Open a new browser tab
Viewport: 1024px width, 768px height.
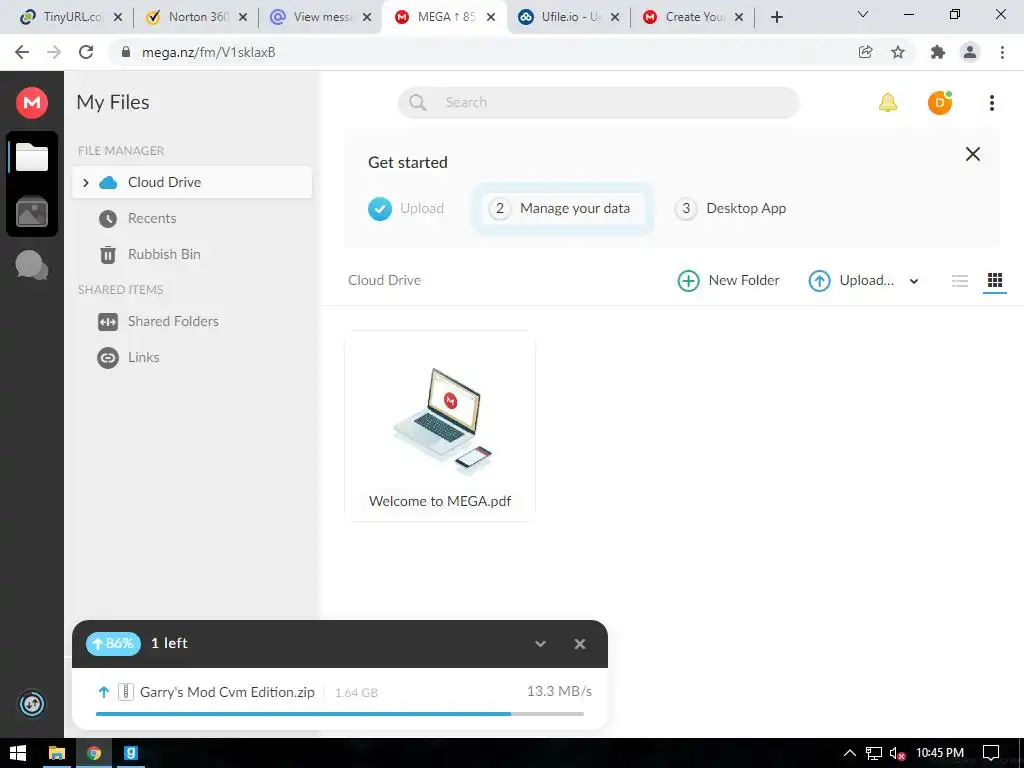(776, 17)
